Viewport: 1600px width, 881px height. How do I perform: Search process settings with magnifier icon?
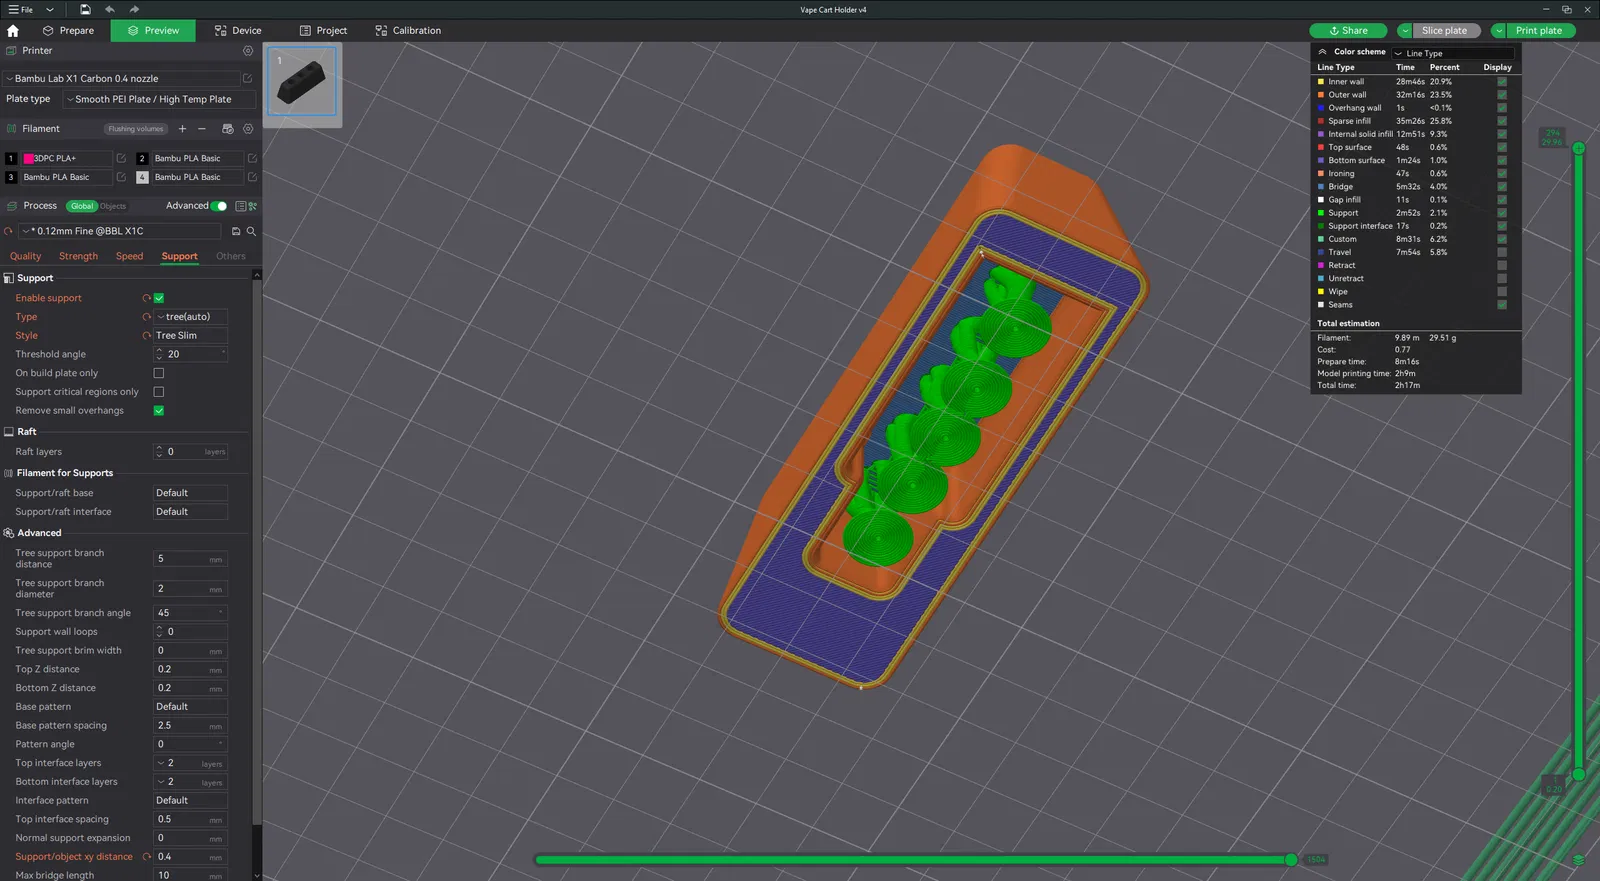[x=251, y=231]
